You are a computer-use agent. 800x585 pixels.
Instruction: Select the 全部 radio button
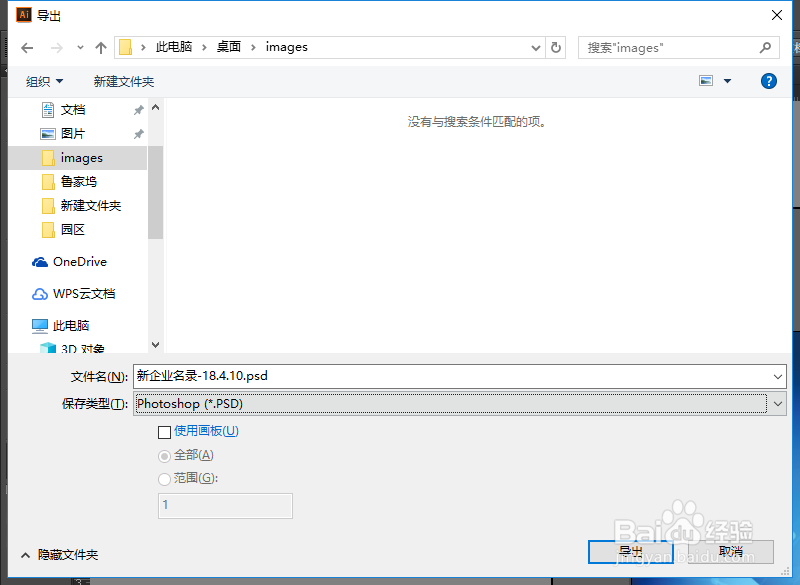click(x=163, y=455)
